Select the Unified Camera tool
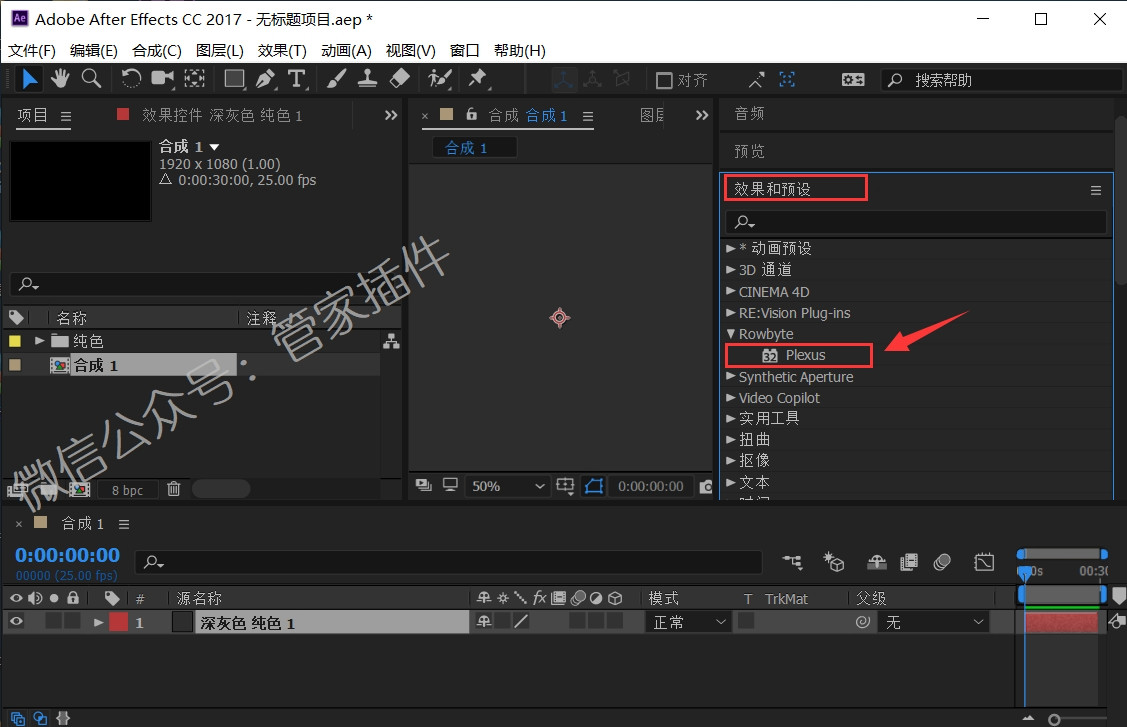1127x727 pixels. (162, 78)
